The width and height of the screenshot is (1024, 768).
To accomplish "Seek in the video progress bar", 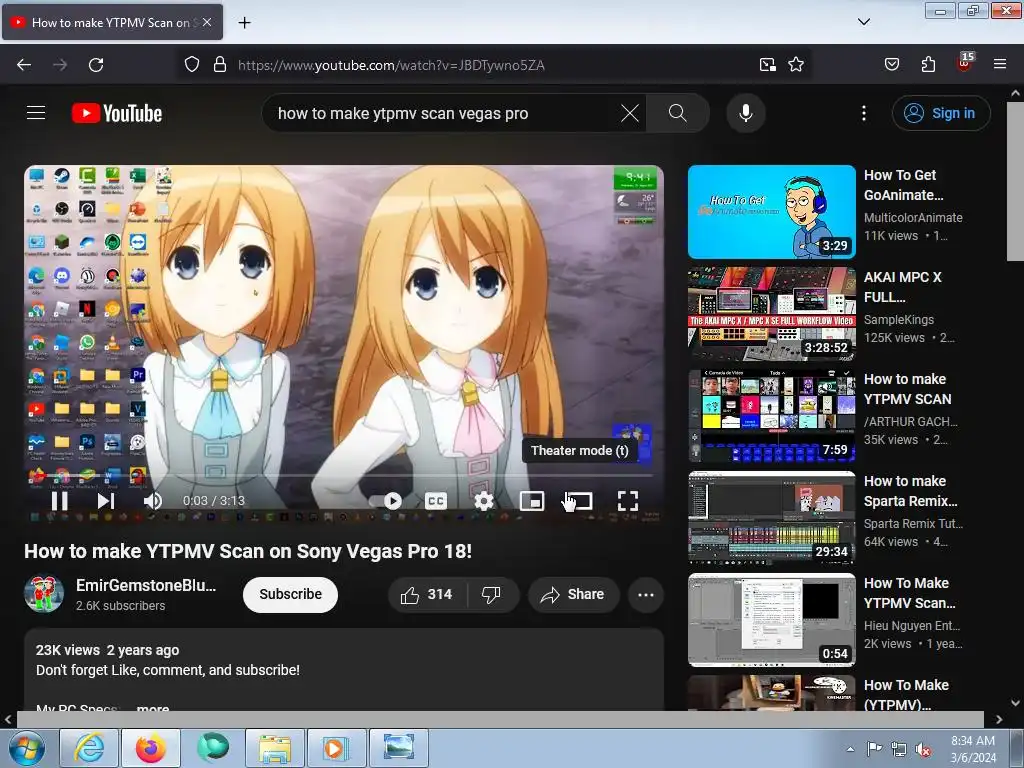I will click(344, 475).
